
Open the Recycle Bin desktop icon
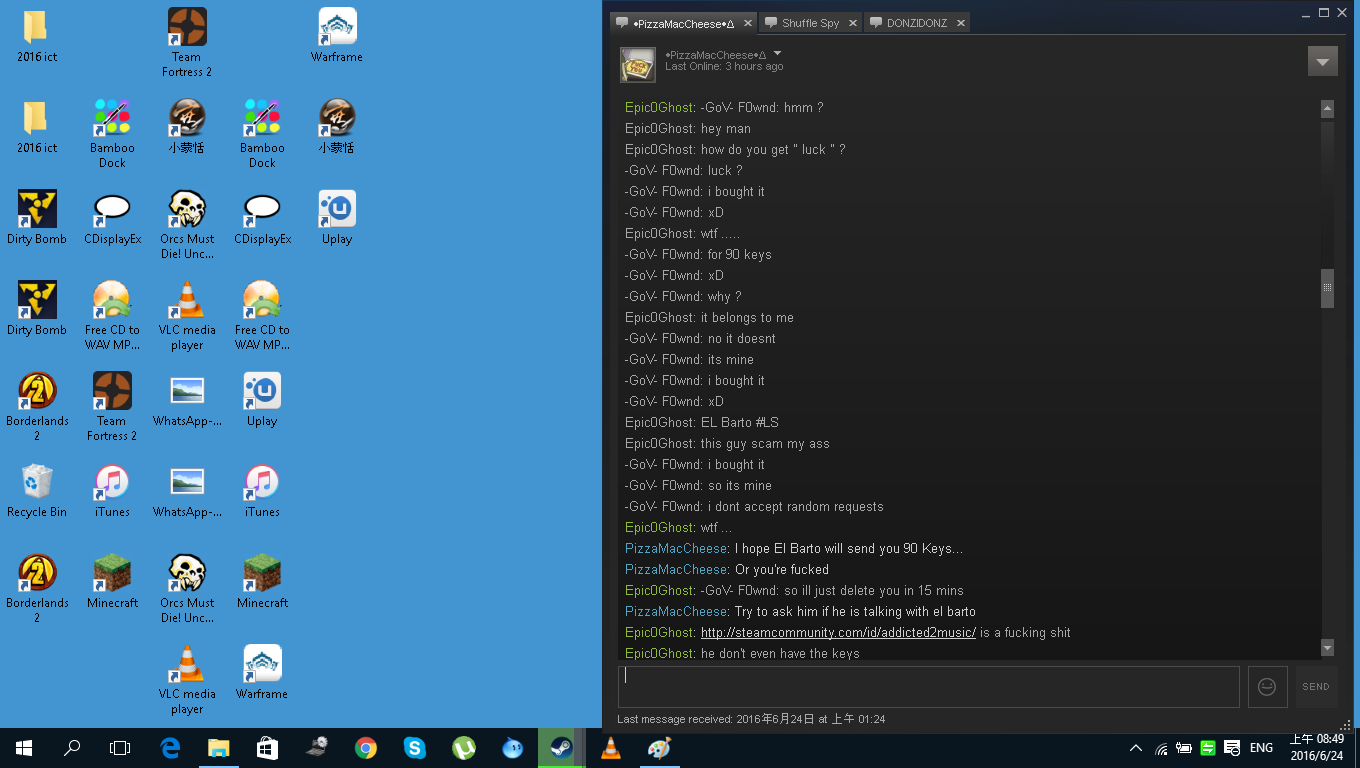point(37,490)
